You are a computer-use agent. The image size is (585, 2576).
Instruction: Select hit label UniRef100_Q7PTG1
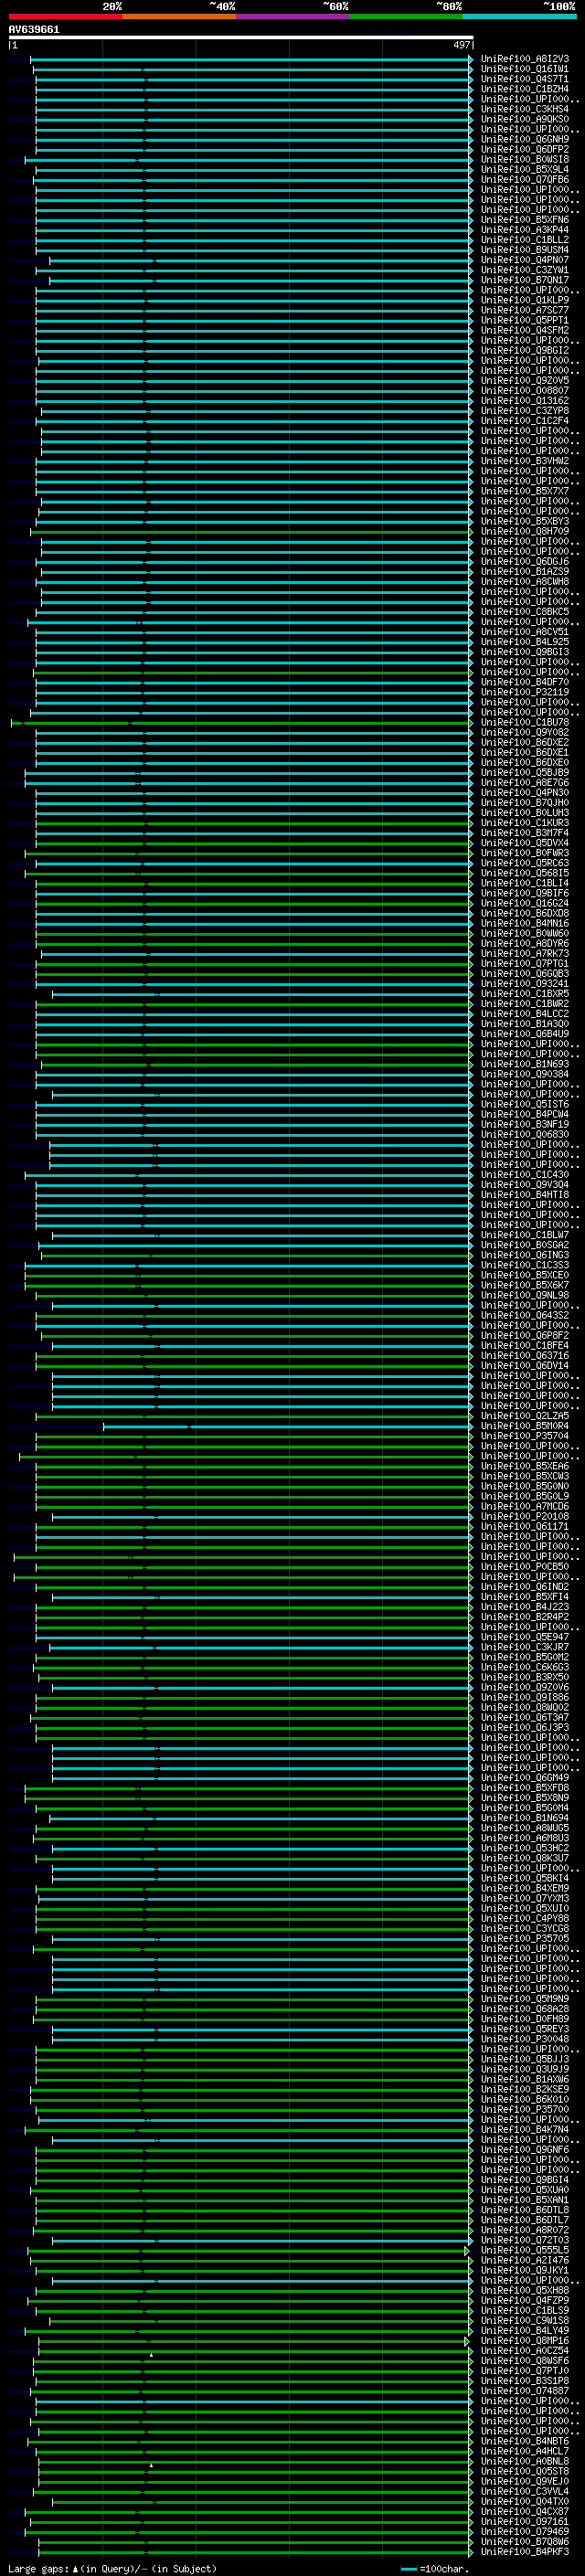pos(525,963)
